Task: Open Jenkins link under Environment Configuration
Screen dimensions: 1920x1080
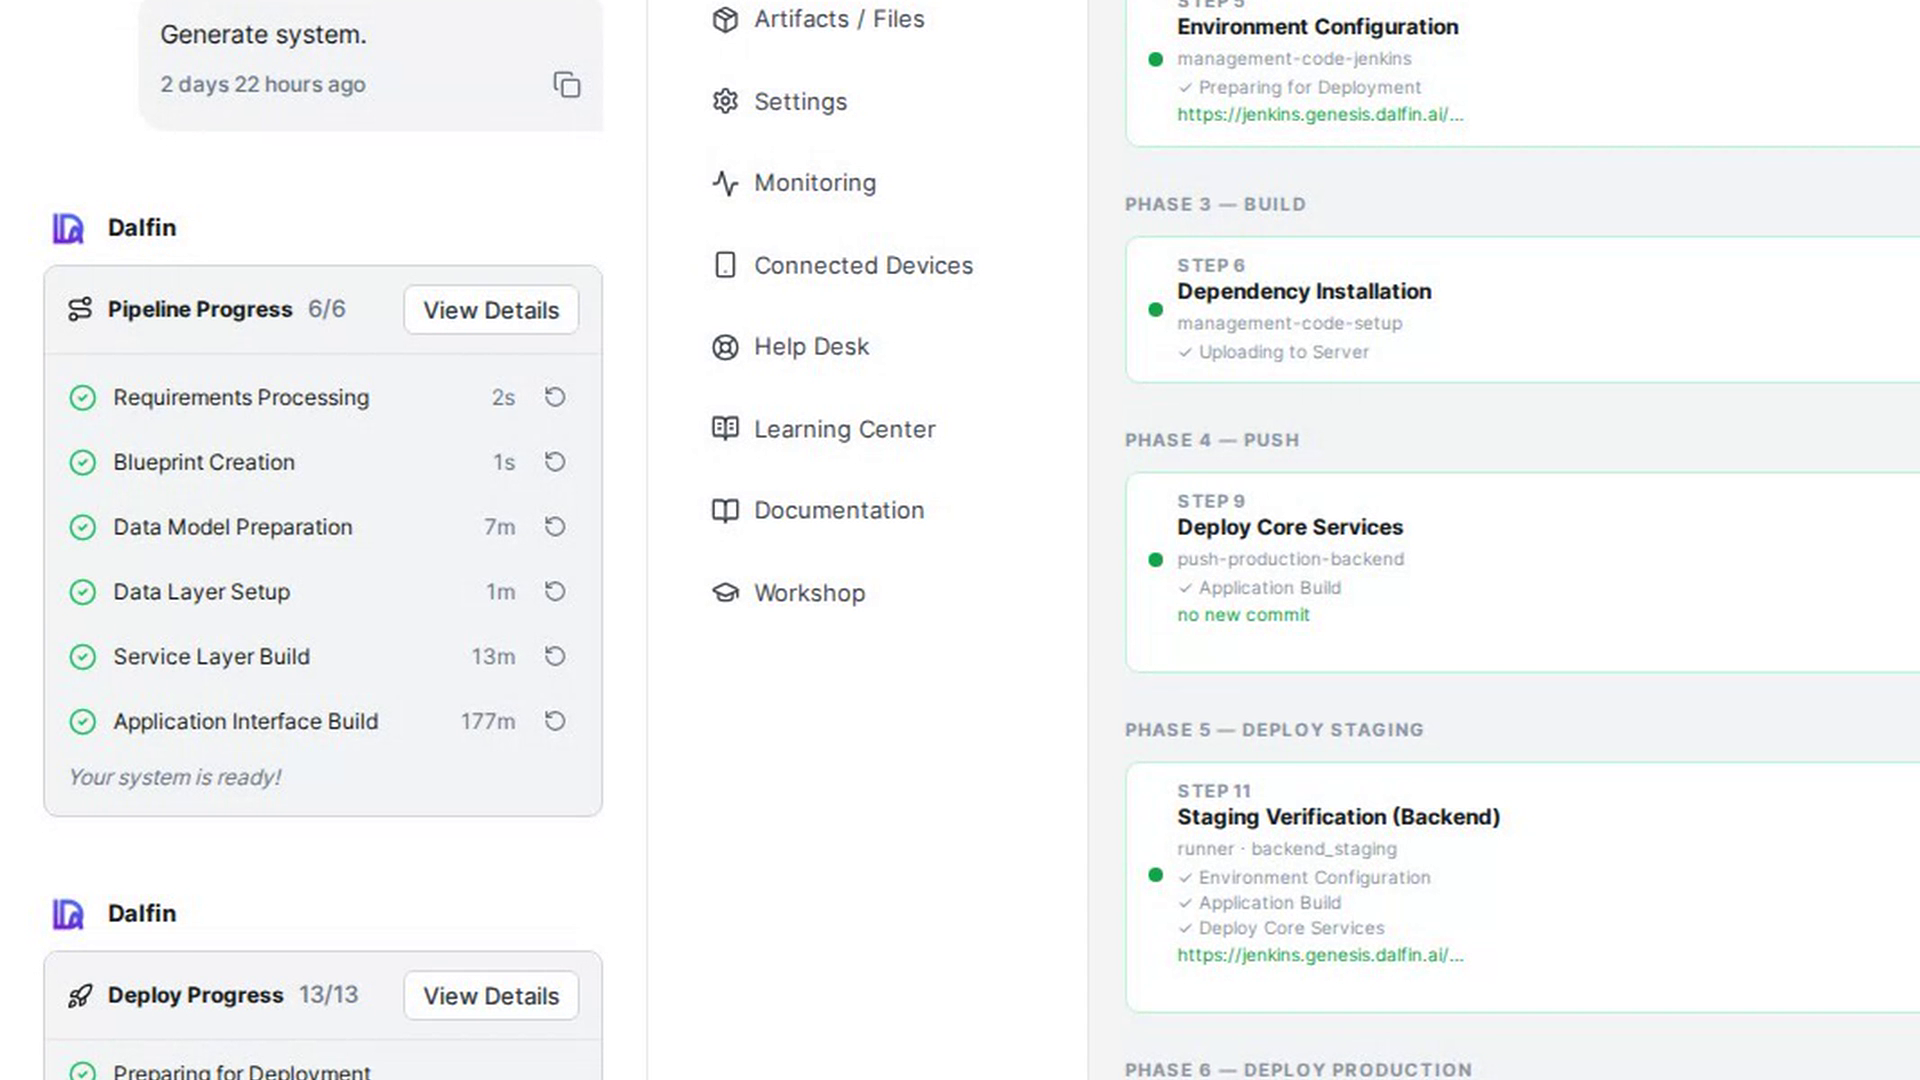Action: 1320,114
